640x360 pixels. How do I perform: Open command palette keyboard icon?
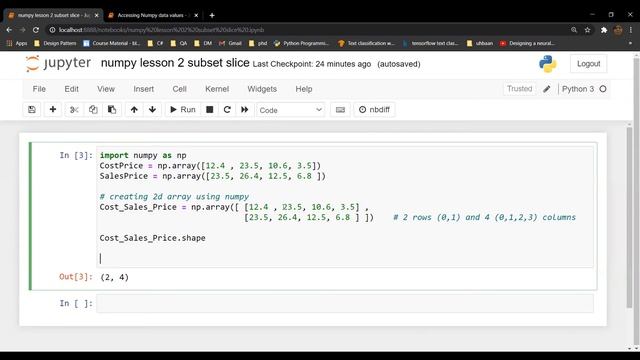[340, 110]
